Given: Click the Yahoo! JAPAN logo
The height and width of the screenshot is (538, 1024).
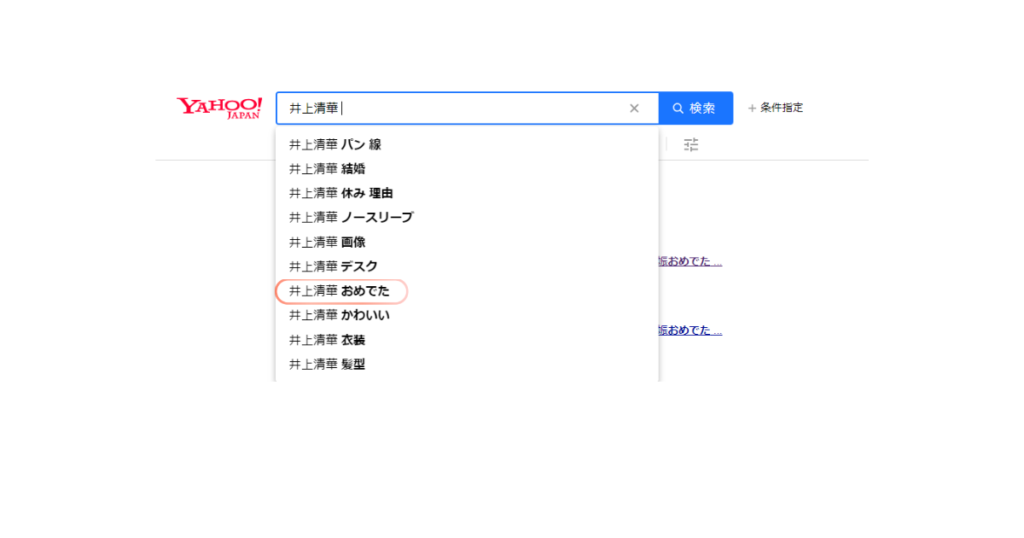Looking at the screenshot, I should click(219, 107).
